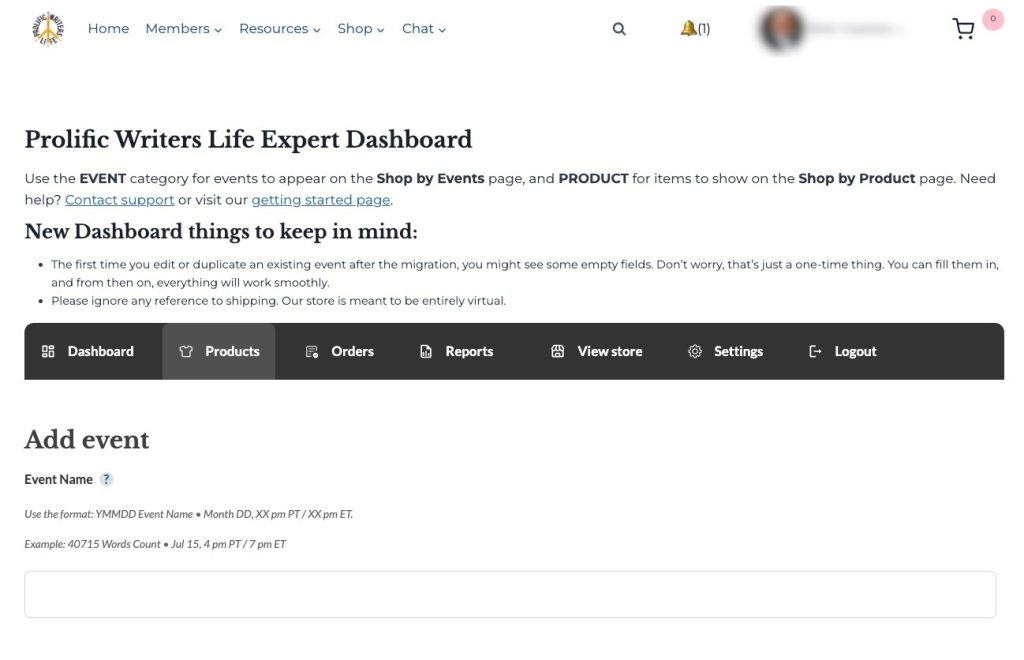Image resolution: width=1024 pixels, height=660 pixels.
Task: Click the 'New Dashboard things to keep in mind' heading
Action: click(x=221, y=232)
